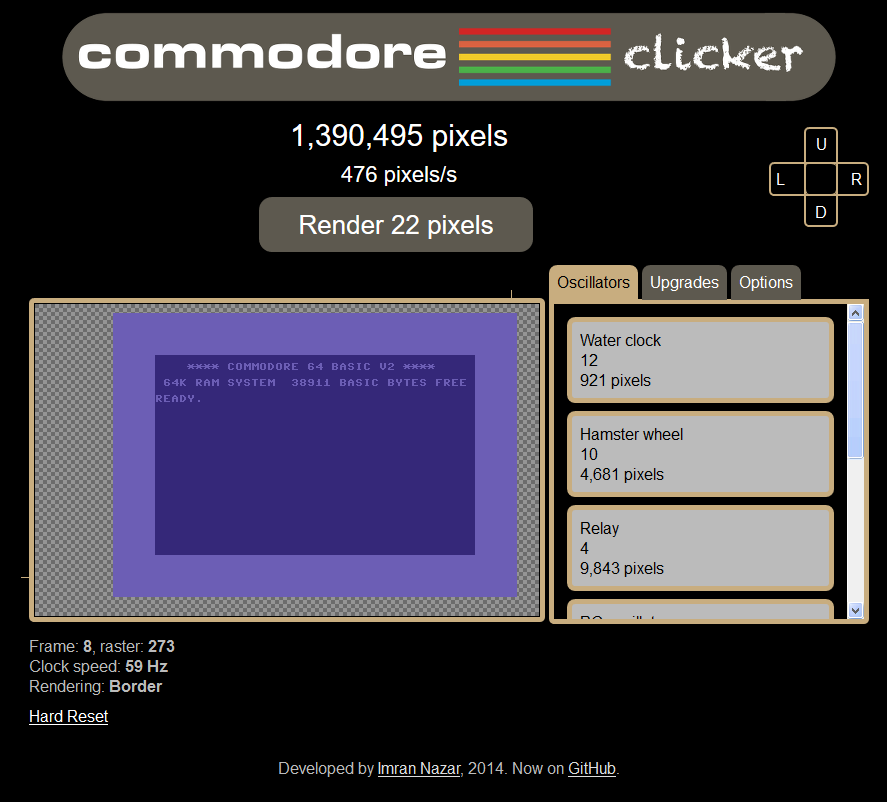
Task: Click the Commodore 64 screen preview
Action: tap(287, 460)
